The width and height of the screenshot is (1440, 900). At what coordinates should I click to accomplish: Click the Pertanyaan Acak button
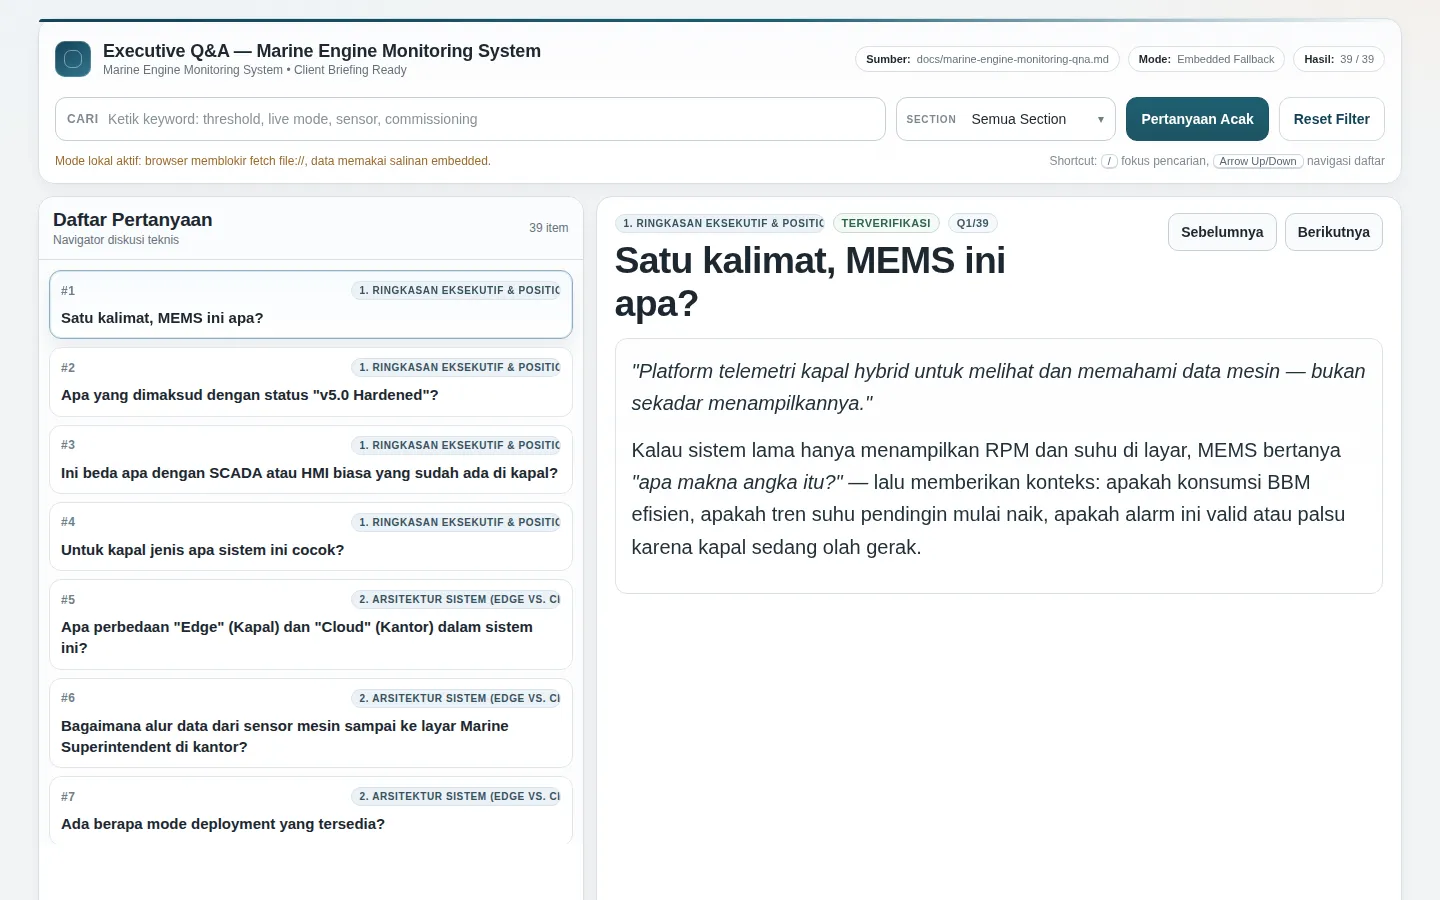coord(1197,119)
